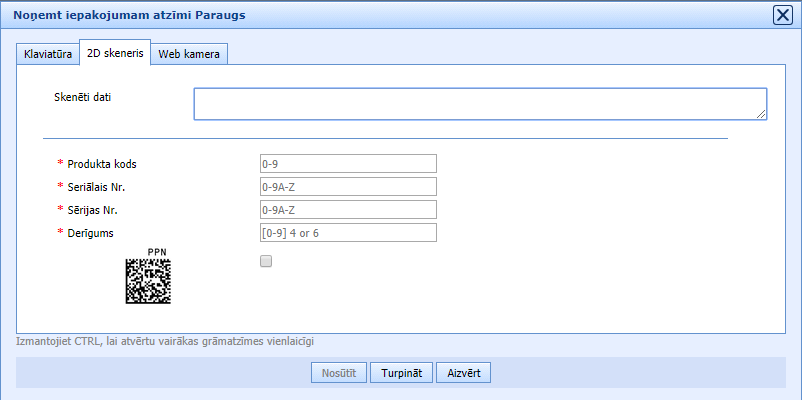Click the Derīgums label
Image resolution: width=802 pixels, height=400 pixels.
(x=95, y=233)
